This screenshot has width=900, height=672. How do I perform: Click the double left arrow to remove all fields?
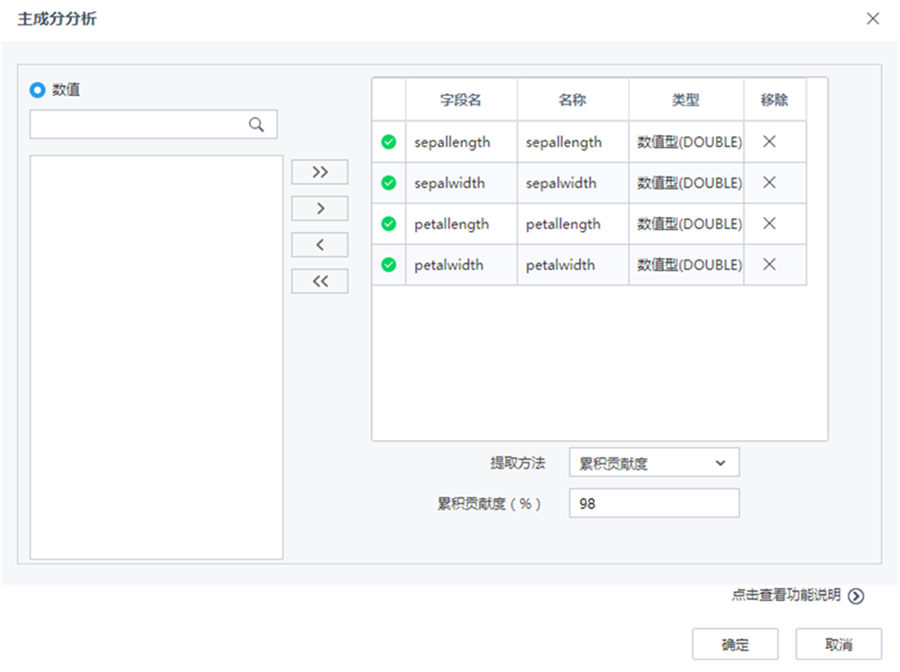[319, 281]
